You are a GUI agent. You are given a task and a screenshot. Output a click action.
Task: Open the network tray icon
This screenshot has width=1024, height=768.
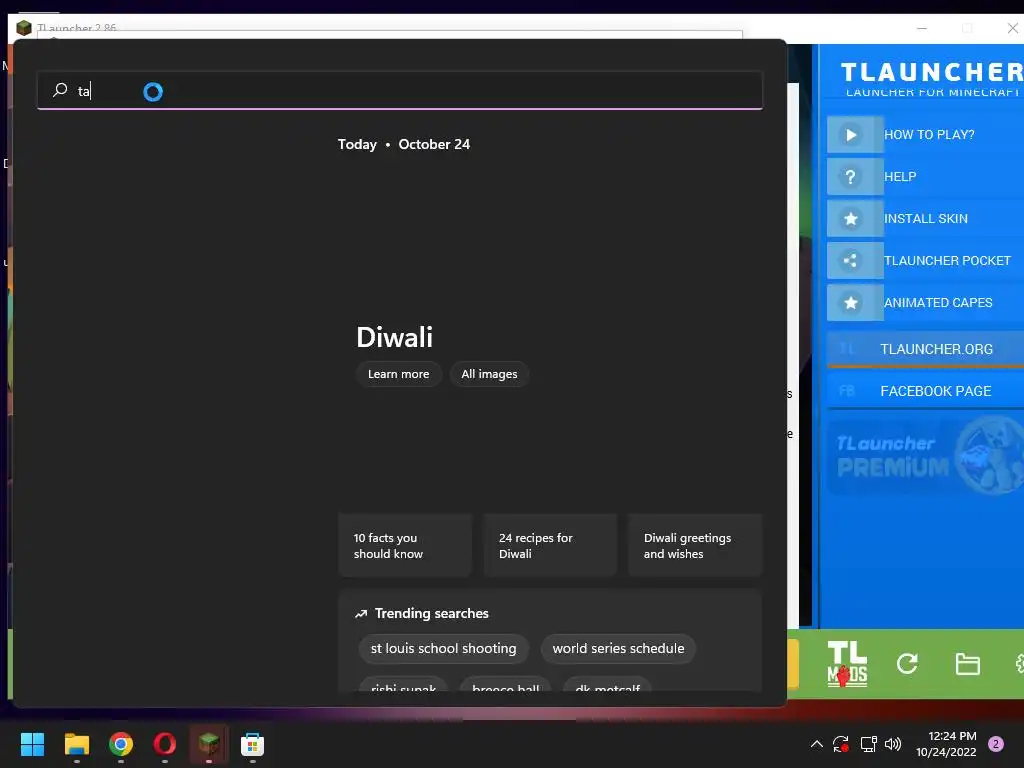pos(868,744)
